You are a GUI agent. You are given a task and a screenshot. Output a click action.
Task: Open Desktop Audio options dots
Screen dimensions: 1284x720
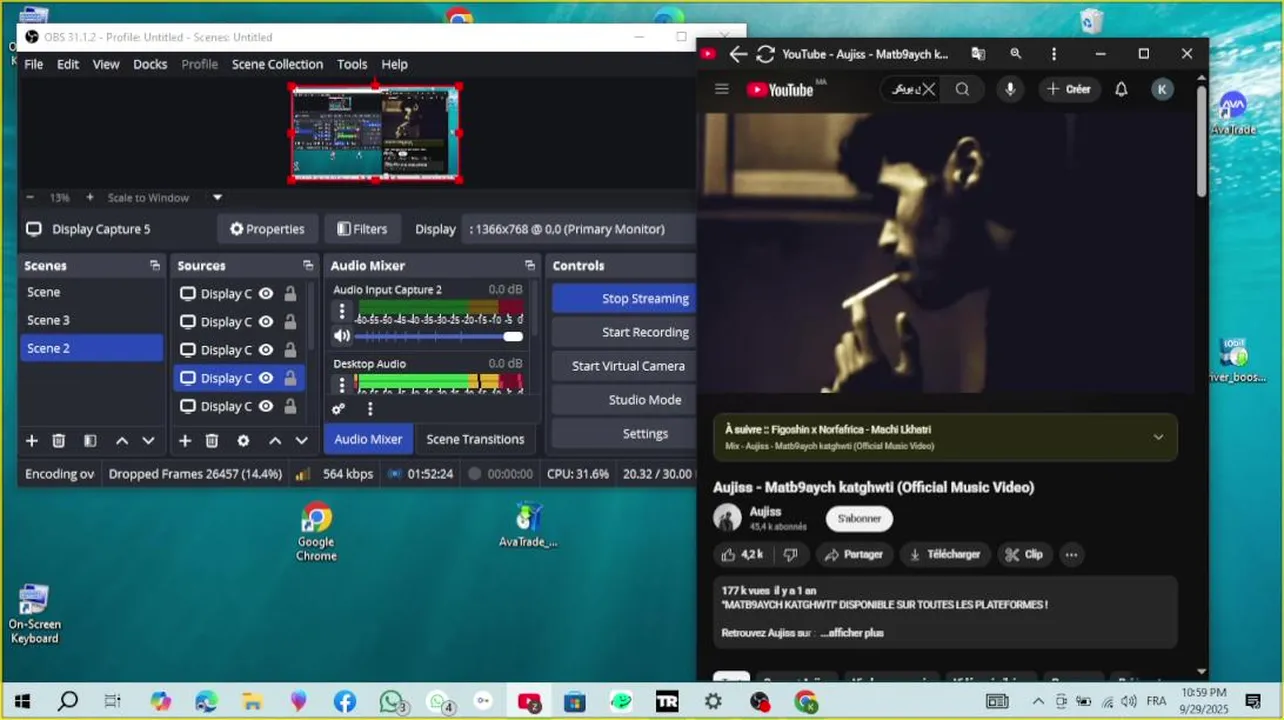[342, 384]
